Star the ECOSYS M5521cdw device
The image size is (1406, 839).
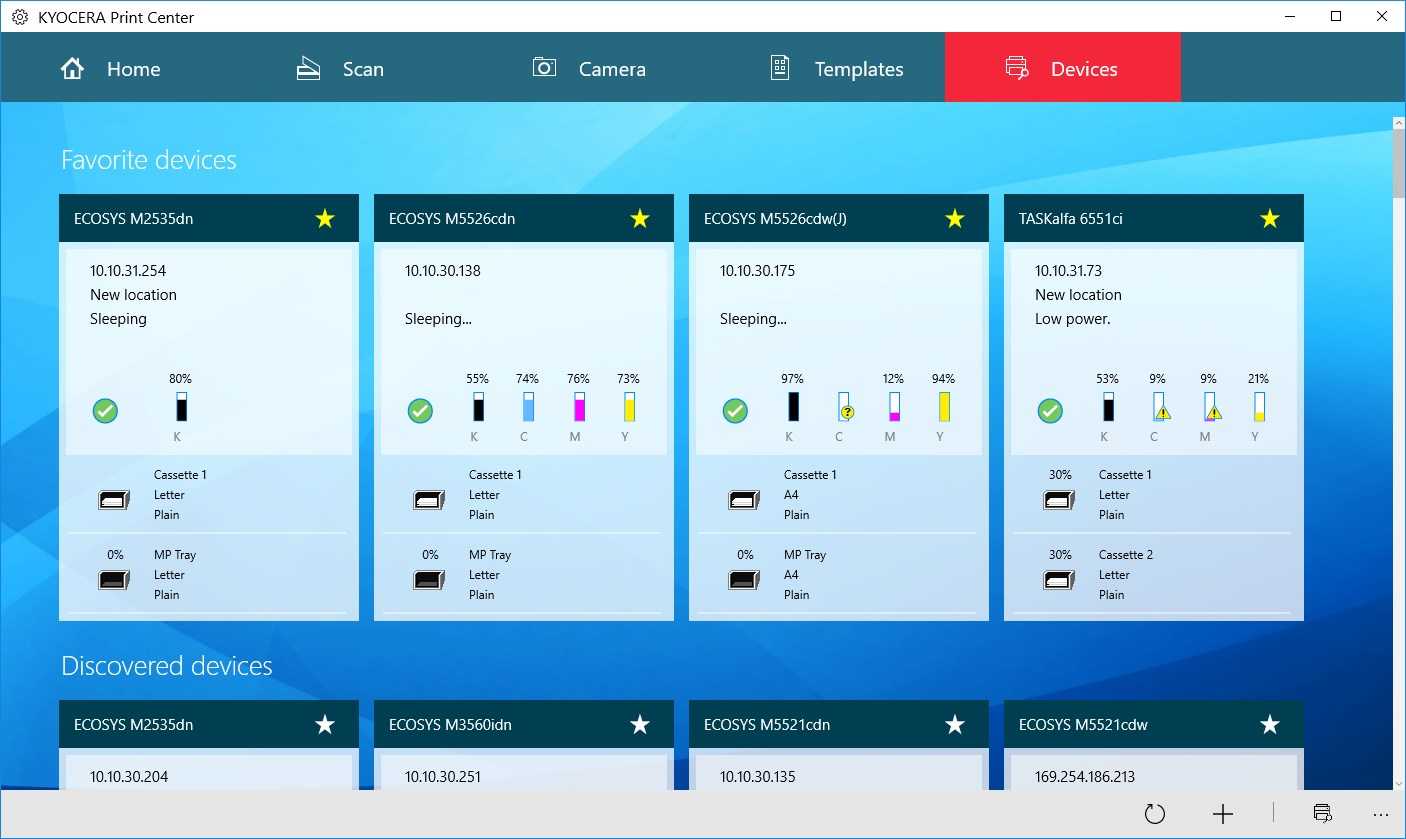click(x=1270, y=724)
